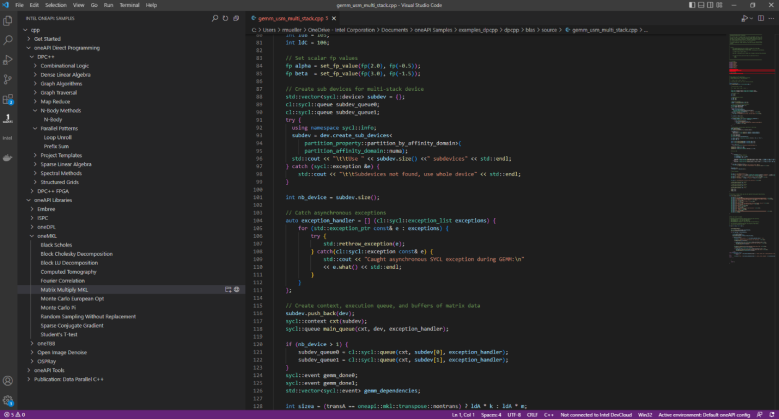Select the Student's T-test sample

[x=59, y=334]
